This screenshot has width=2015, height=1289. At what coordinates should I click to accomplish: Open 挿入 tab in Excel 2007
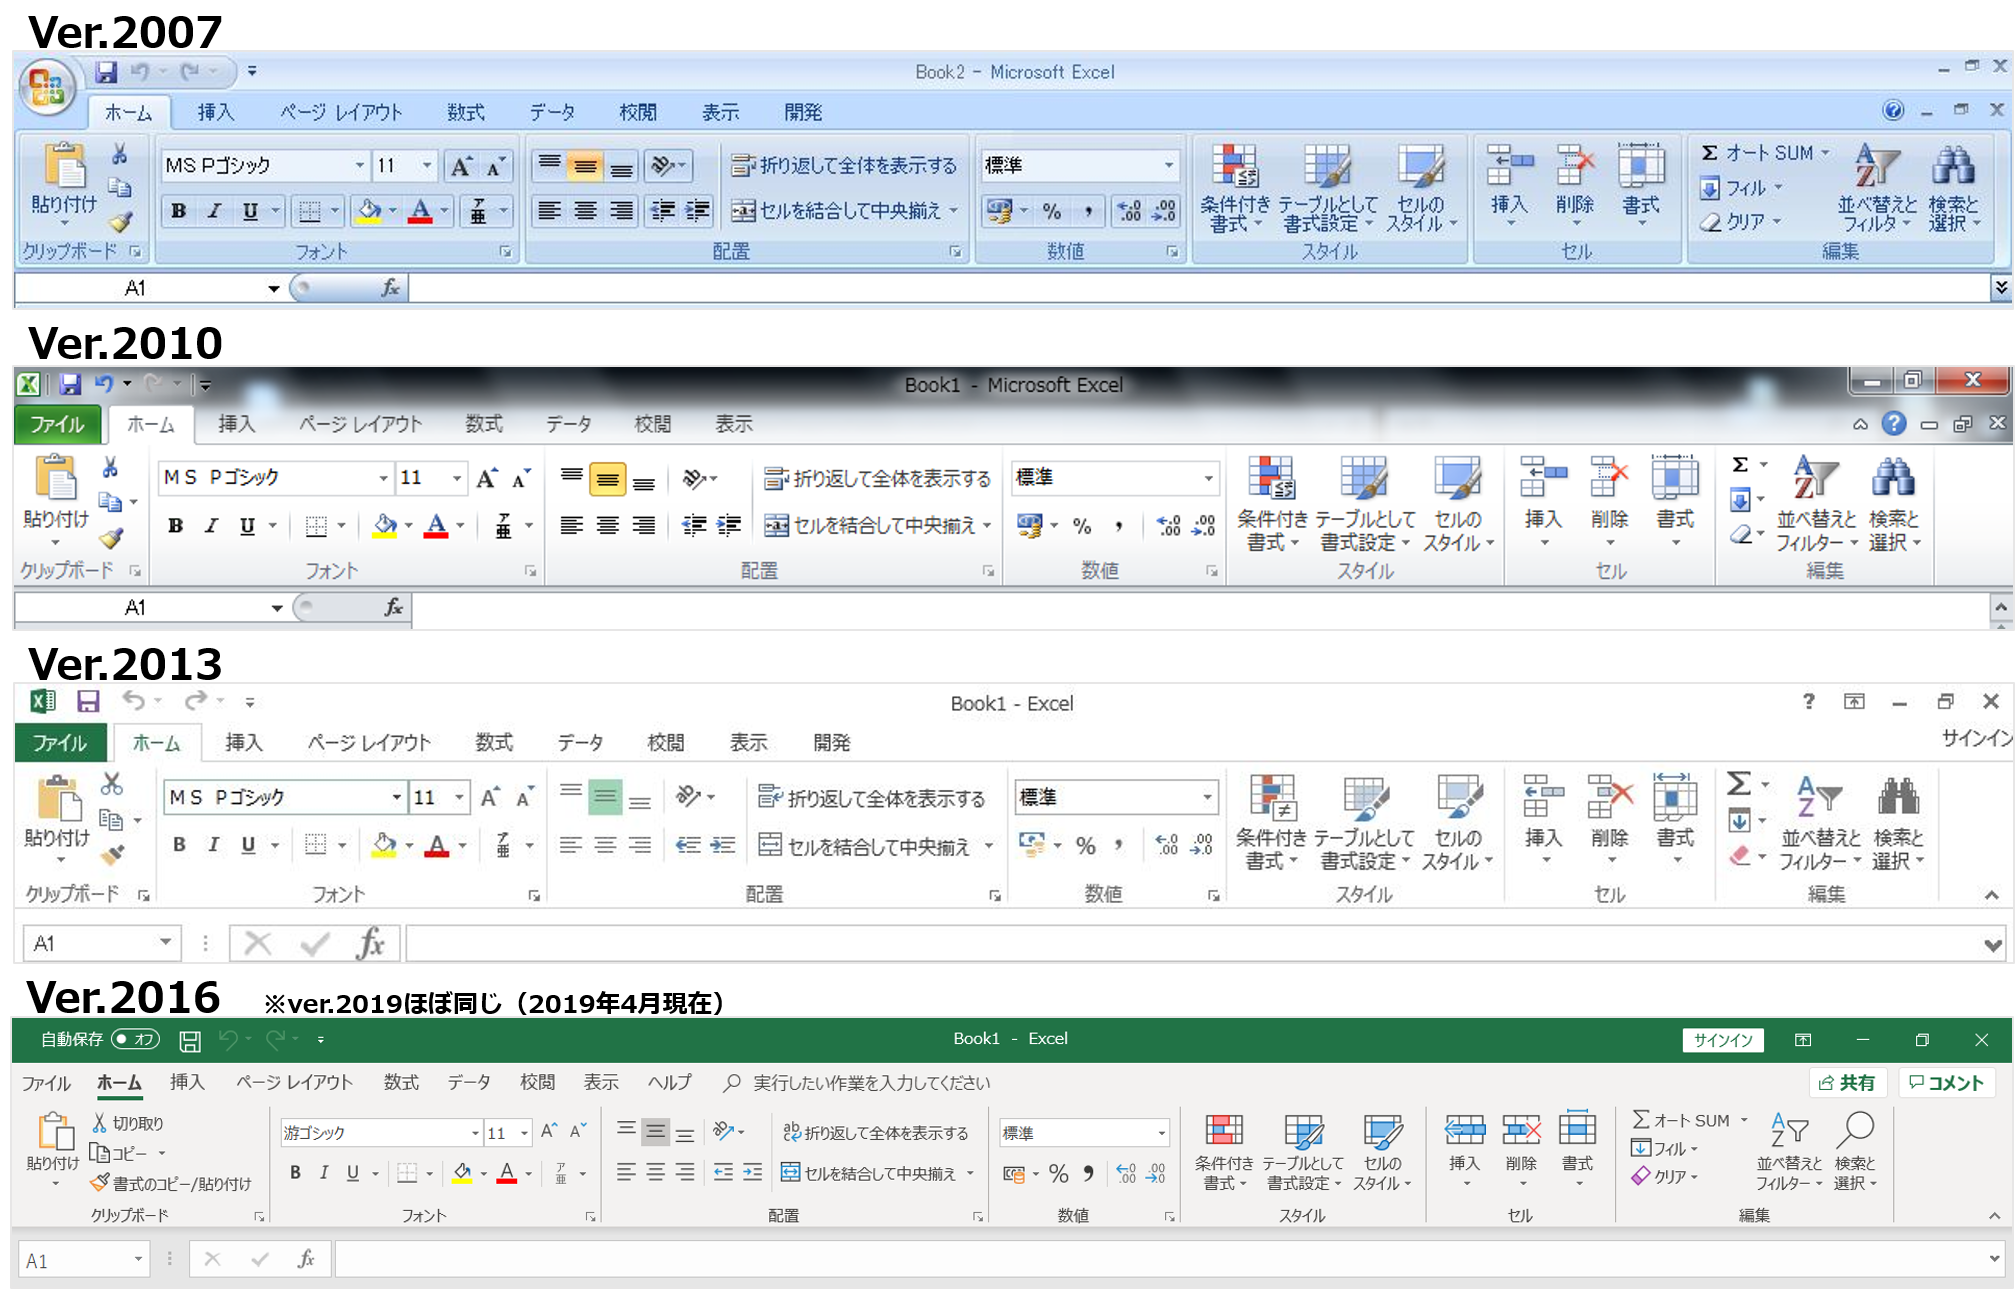click(215, 112)
